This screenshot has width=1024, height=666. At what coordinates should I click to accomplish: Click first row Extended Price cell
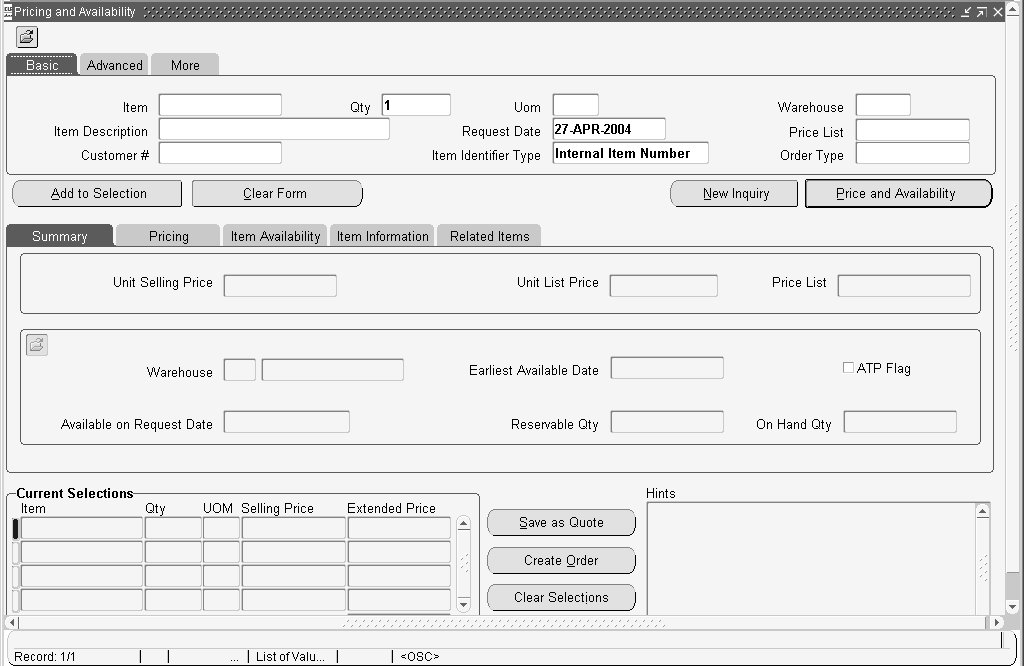click(399, 528)
